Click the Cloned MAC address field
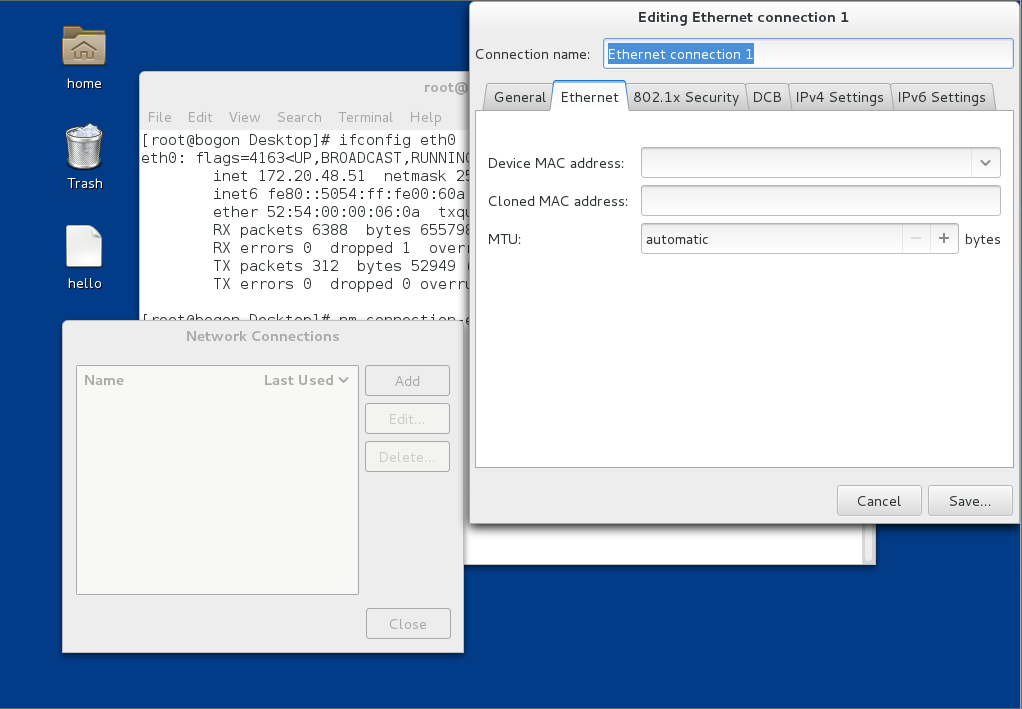 click(x=821, y=201)
